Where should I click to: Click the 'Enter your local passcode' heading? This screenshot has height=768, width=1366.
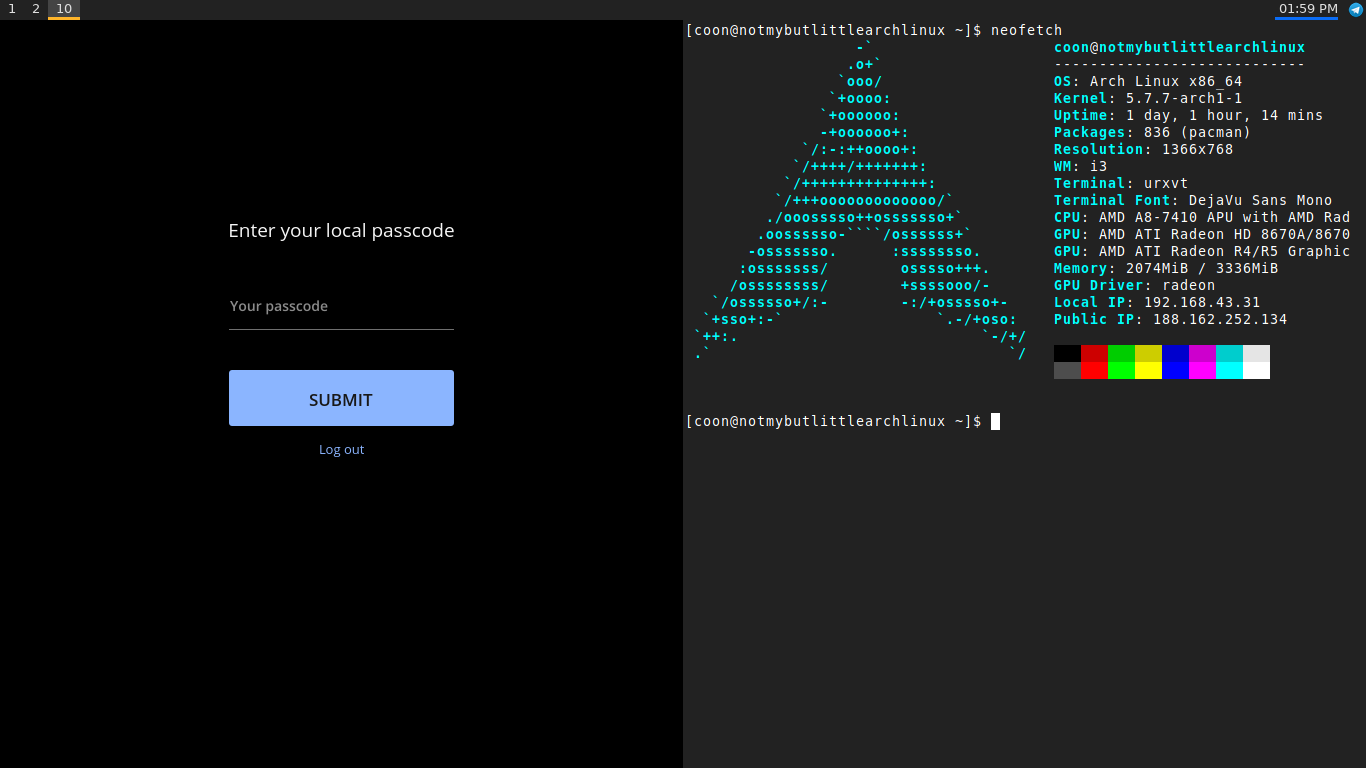click(x=341, y=231)
